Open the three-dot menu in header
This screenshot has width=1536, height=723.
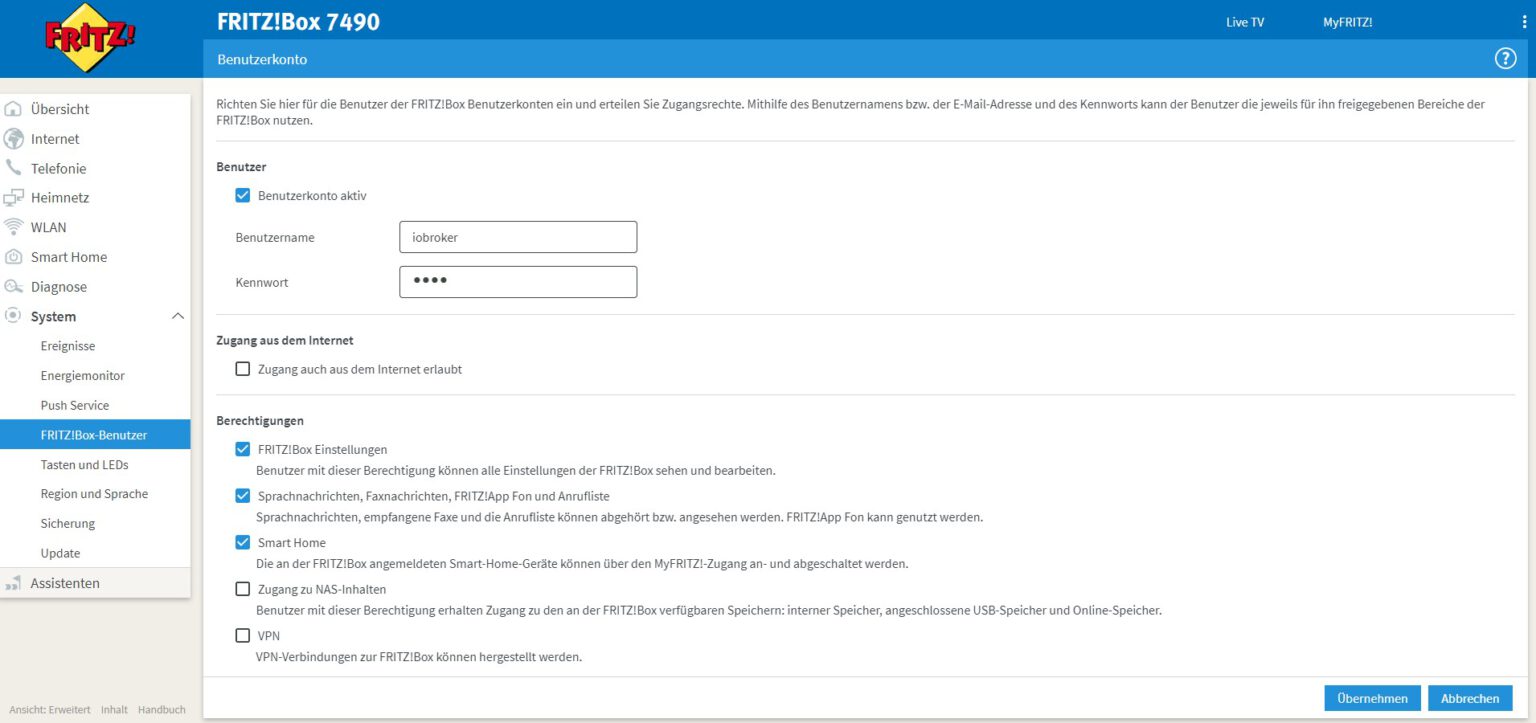(x=1524, y=21)
